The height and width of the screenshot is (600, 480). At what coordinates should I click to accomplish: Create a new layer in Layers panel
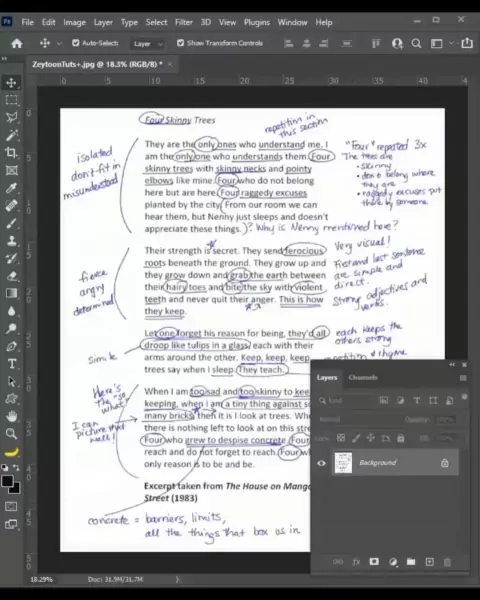(429, 562)
